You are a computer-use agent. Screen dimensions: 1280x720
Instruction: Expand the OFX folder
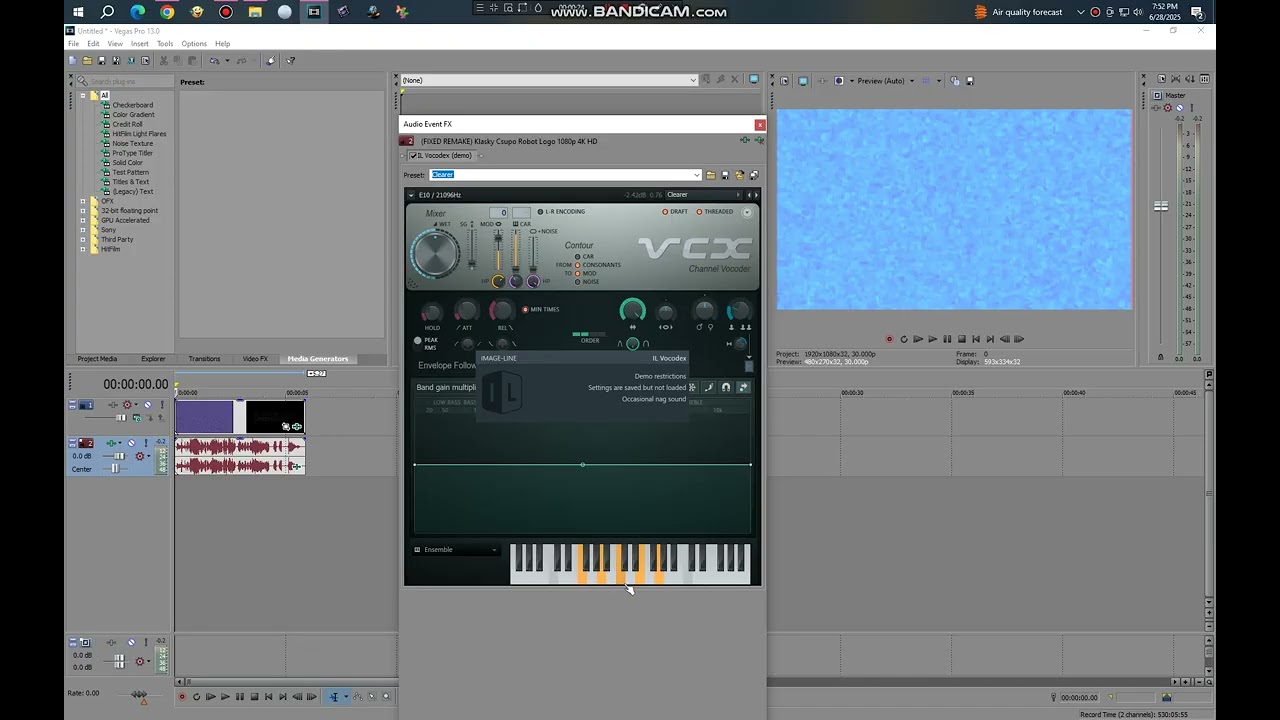[83, 201]
